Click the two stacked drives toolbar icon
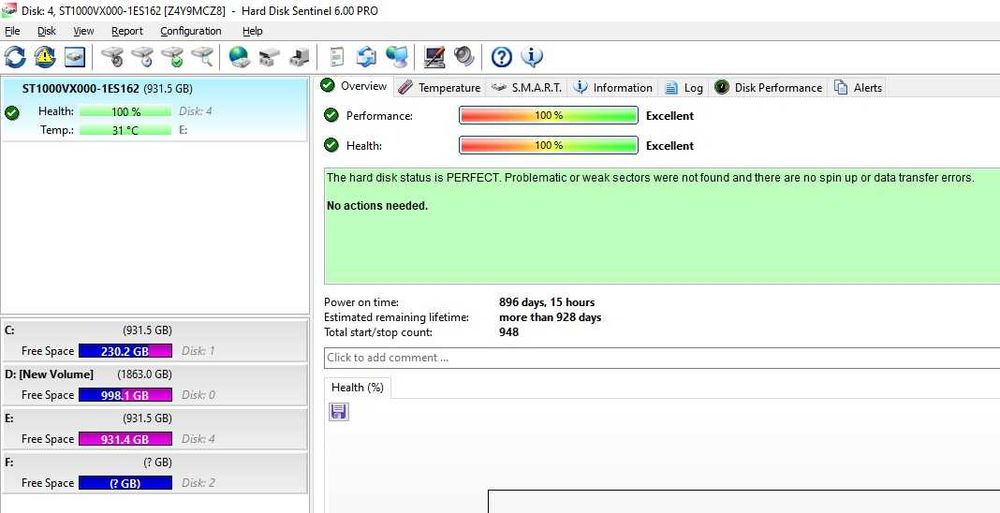 (269, 57)
